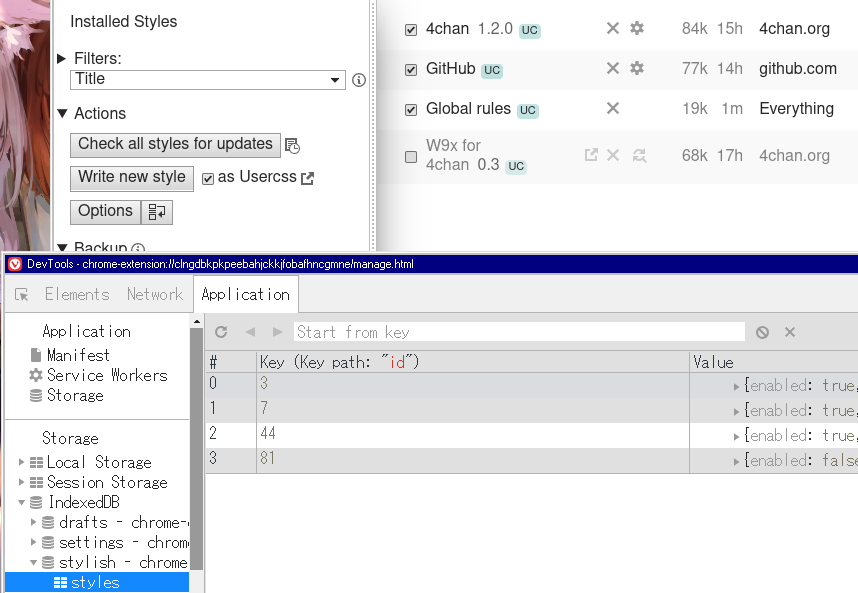Delete the GitHub style
Screen dimensions: 858x593
coord(613,69)
